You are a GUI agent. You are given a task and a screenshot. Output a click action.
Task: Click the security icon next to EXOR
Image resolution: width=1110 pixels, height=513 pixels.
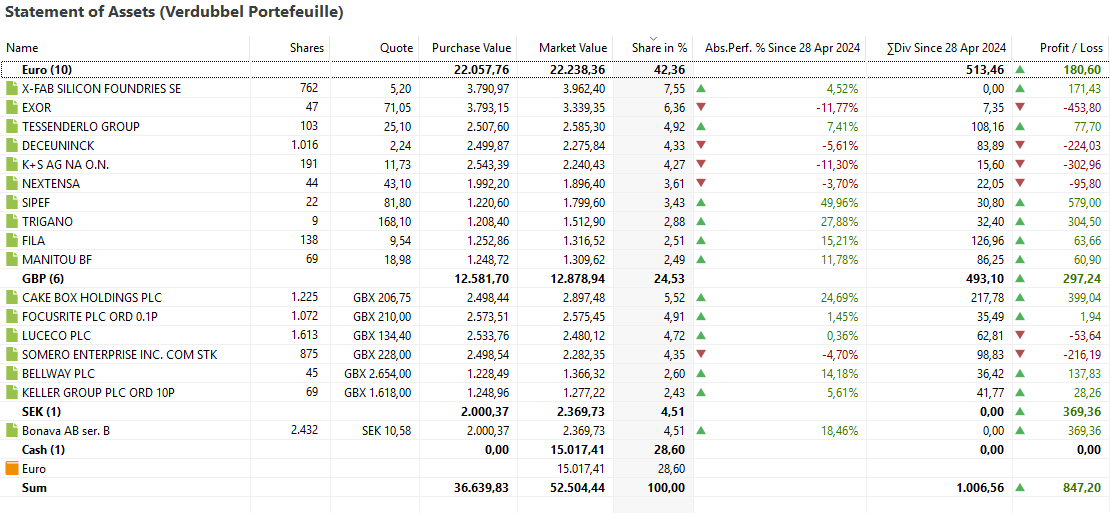click(x=11, y=108)
